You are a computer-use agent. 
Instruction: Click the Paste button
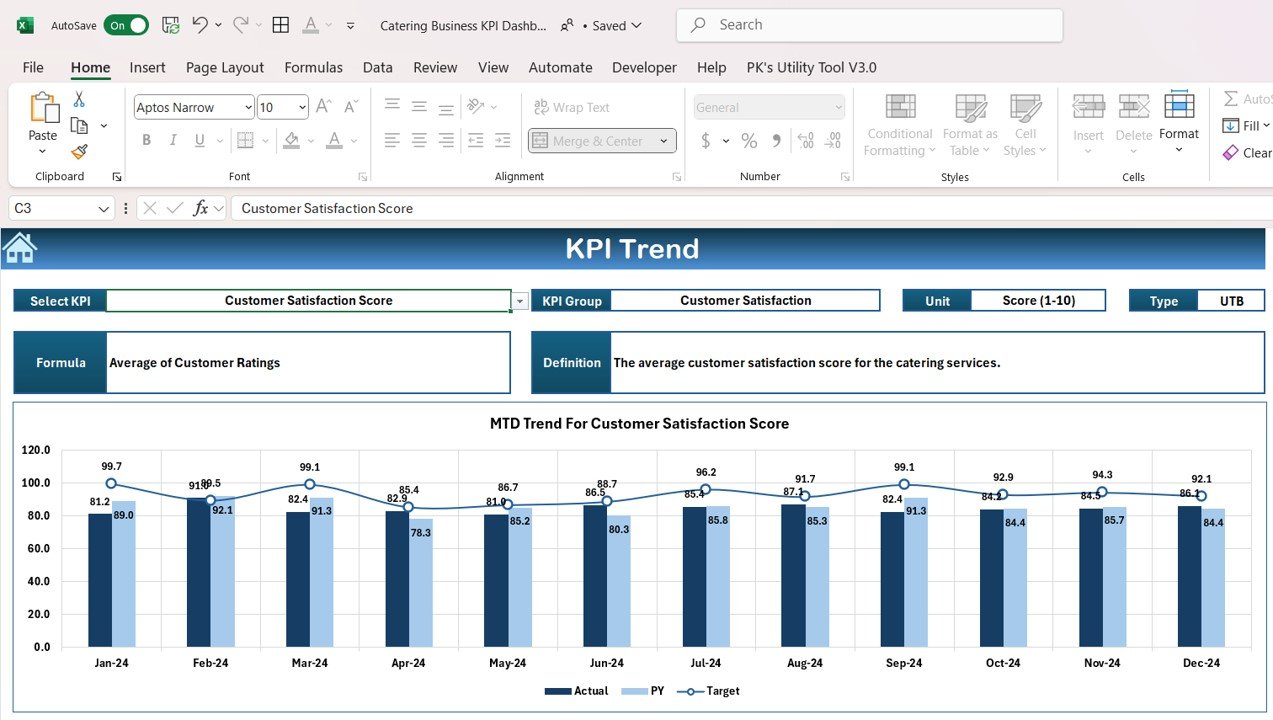(x=43, y=110)
